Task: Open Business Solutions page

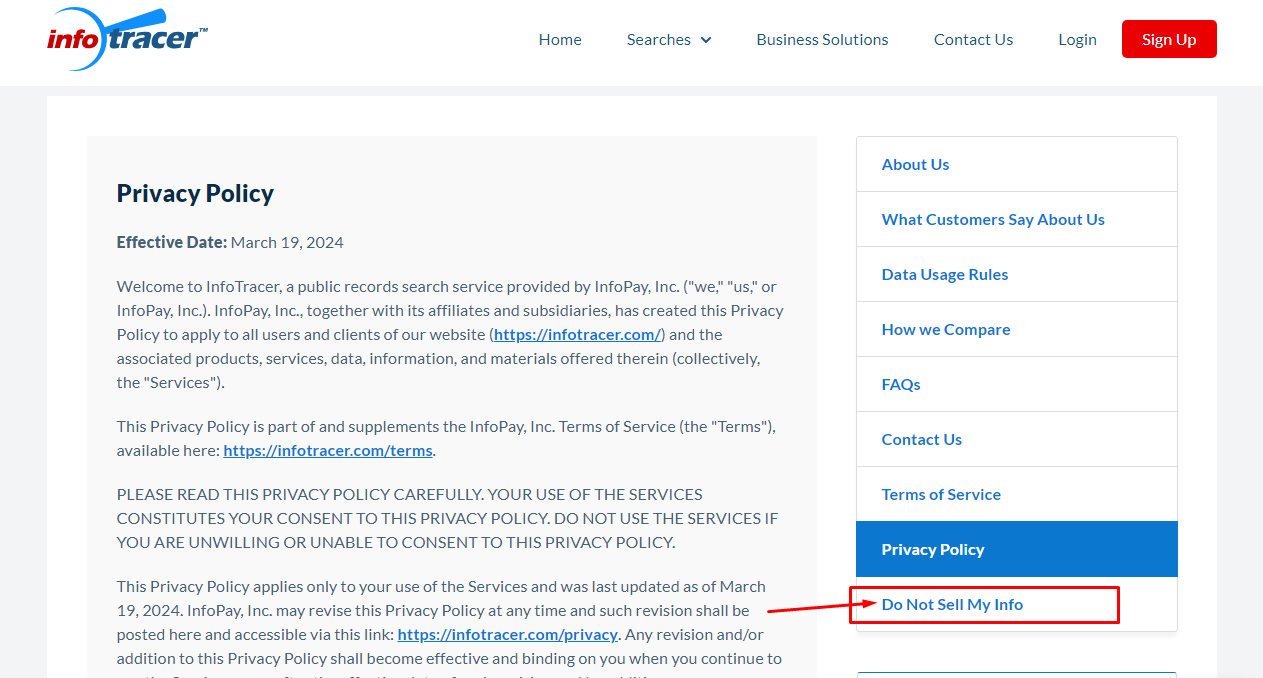Action: (x=822, y=40)
